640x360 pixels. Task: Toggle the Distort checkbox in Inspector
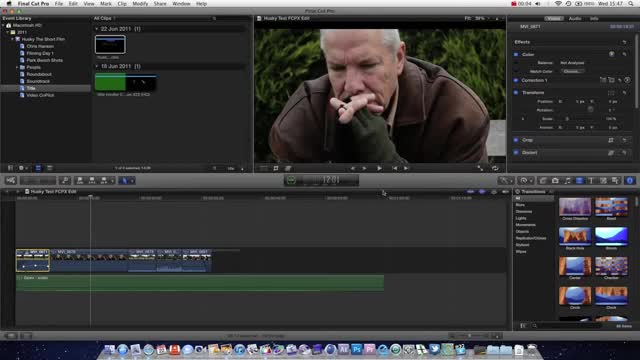516,153
